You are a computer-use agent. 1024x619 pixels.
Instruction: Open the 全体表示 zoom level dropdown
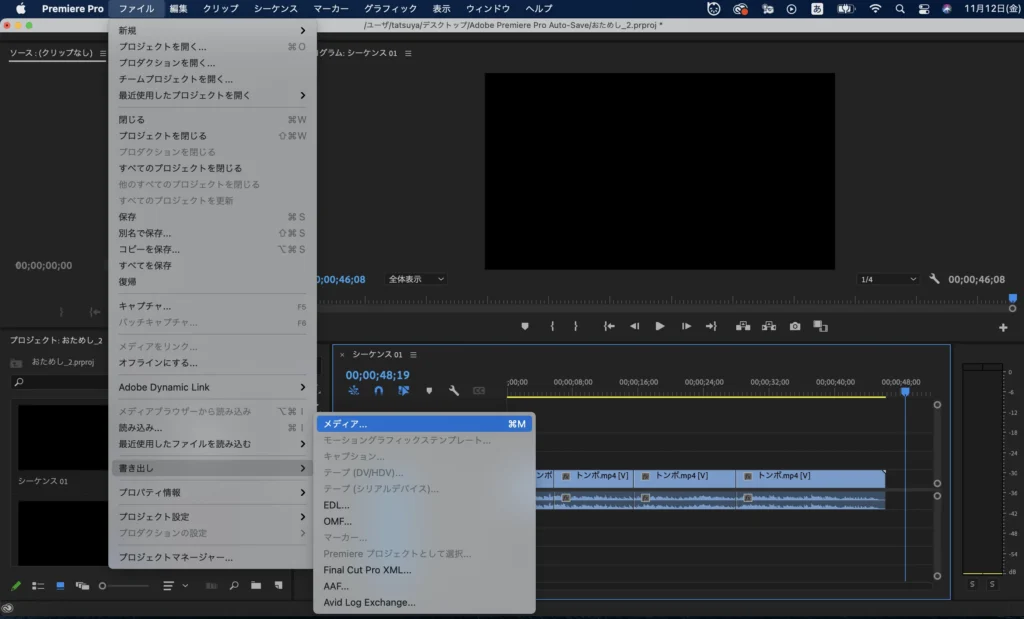[x=416, y=279]
